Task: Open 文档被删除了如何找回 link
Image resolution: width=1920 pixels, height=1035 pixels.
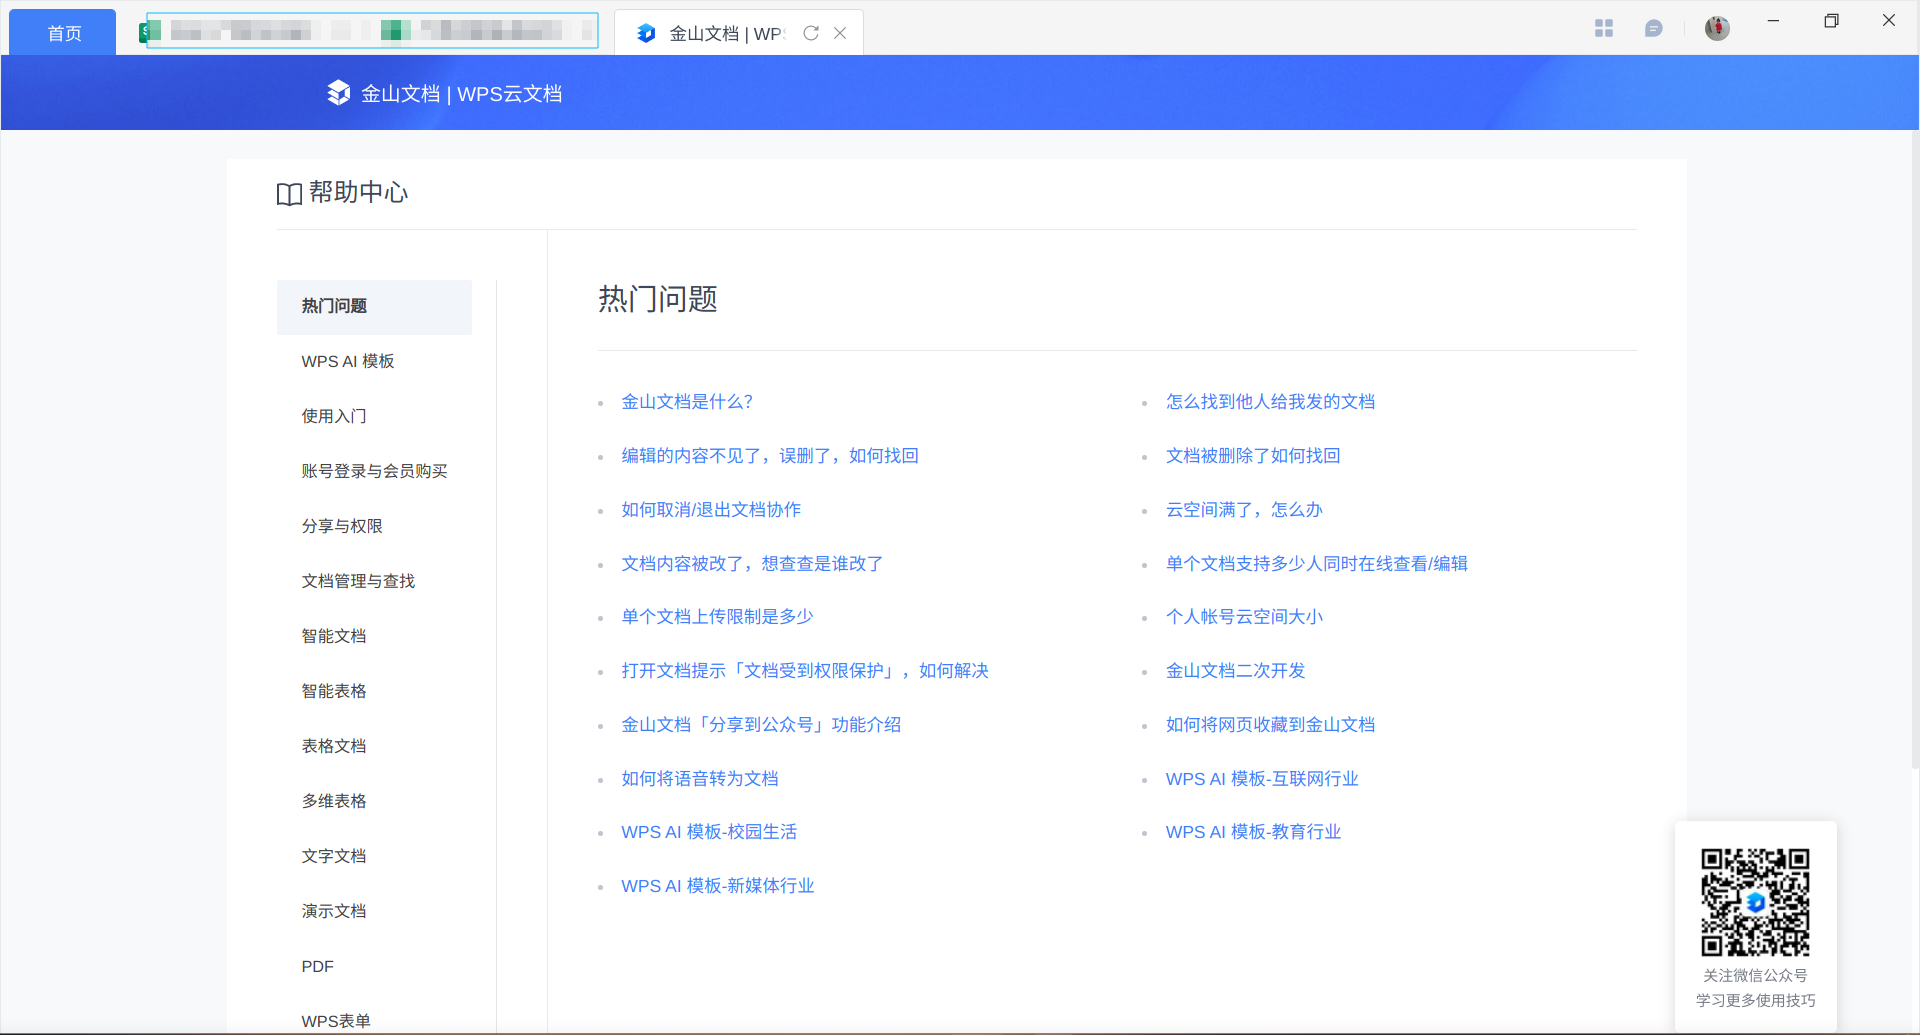Action: pyautogui.click(x=1253, y=456)
